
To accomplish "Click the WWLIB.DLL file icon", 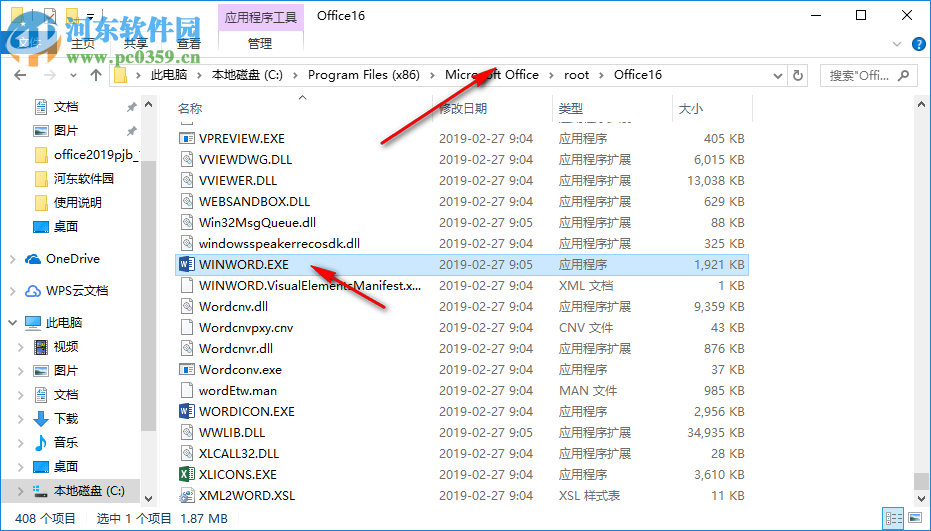I will [187, 432].
